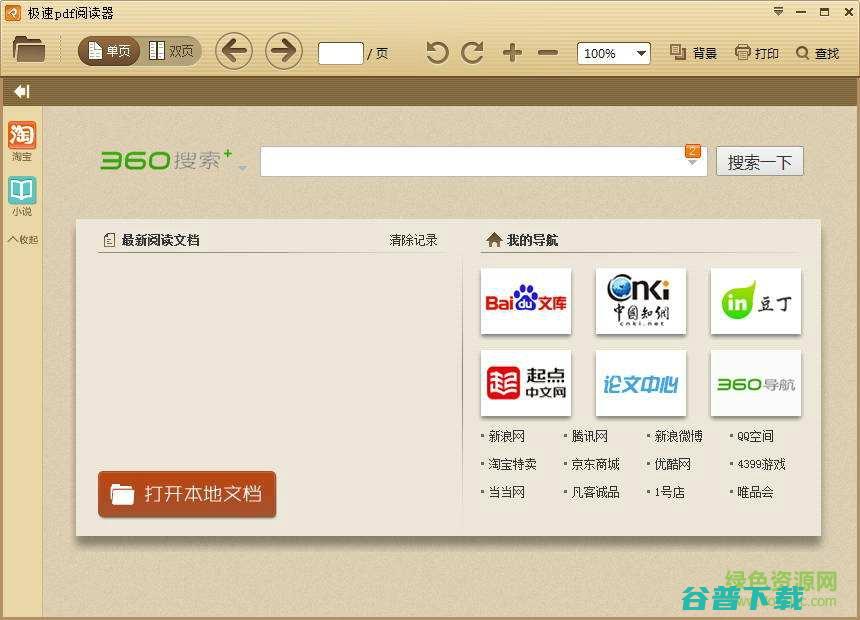860x620 pixels.
Task: Click 打开本地文档 open local document button
Action: pyautogui.click(x=187, y=494)
